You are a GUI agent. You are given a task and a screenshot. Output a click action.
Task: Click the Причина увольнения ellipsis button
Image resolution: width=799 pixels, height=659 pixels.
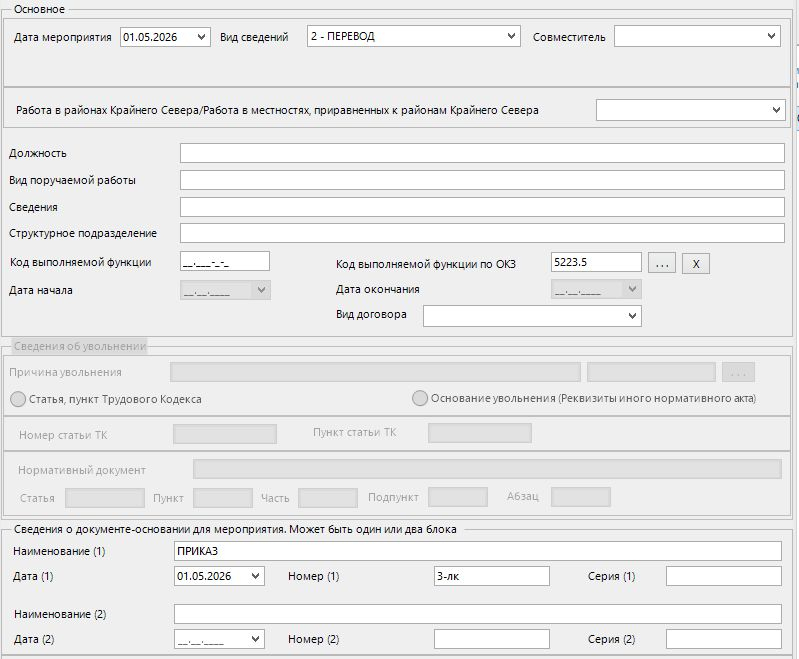[738, 372]
